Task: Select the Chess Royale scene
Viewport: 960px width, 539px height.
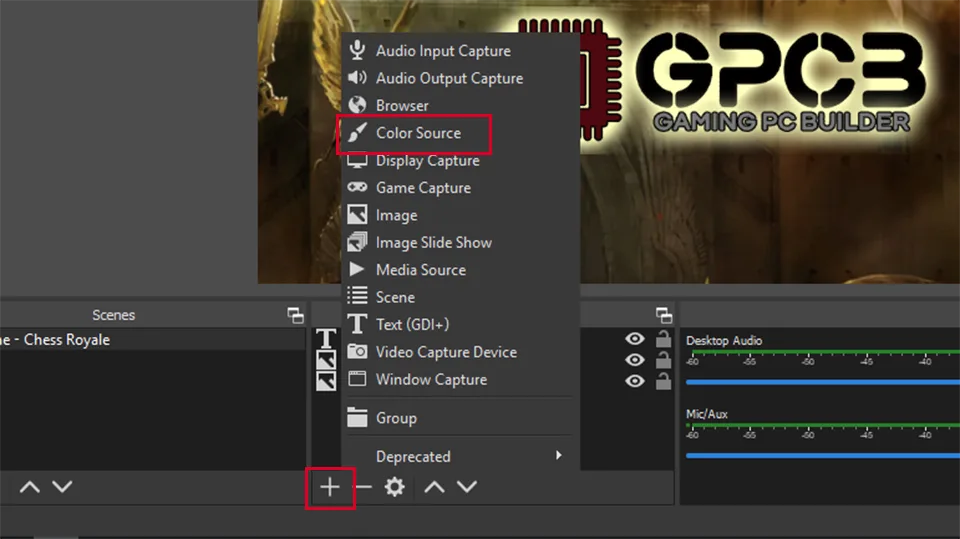Action: 152,340
